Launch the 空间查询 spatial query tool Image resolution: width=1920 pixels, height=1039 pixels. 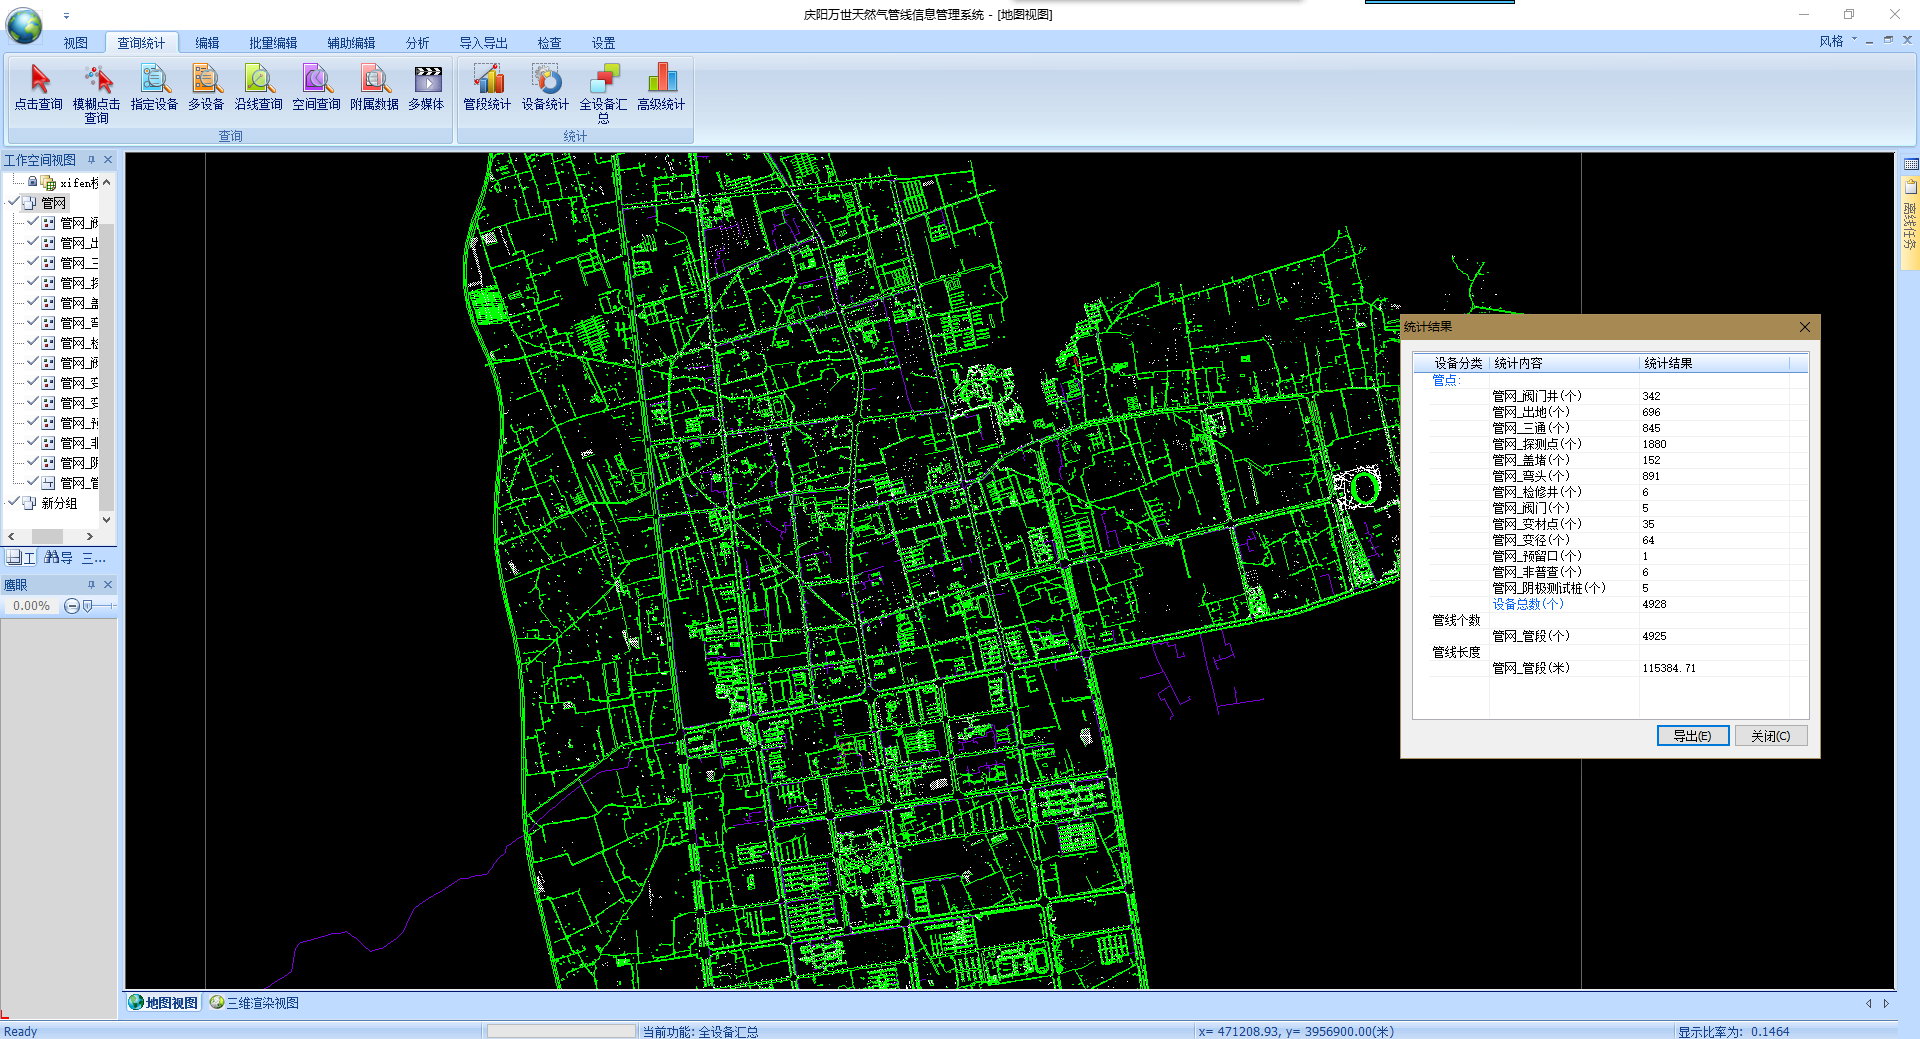(x=316, y=87)
